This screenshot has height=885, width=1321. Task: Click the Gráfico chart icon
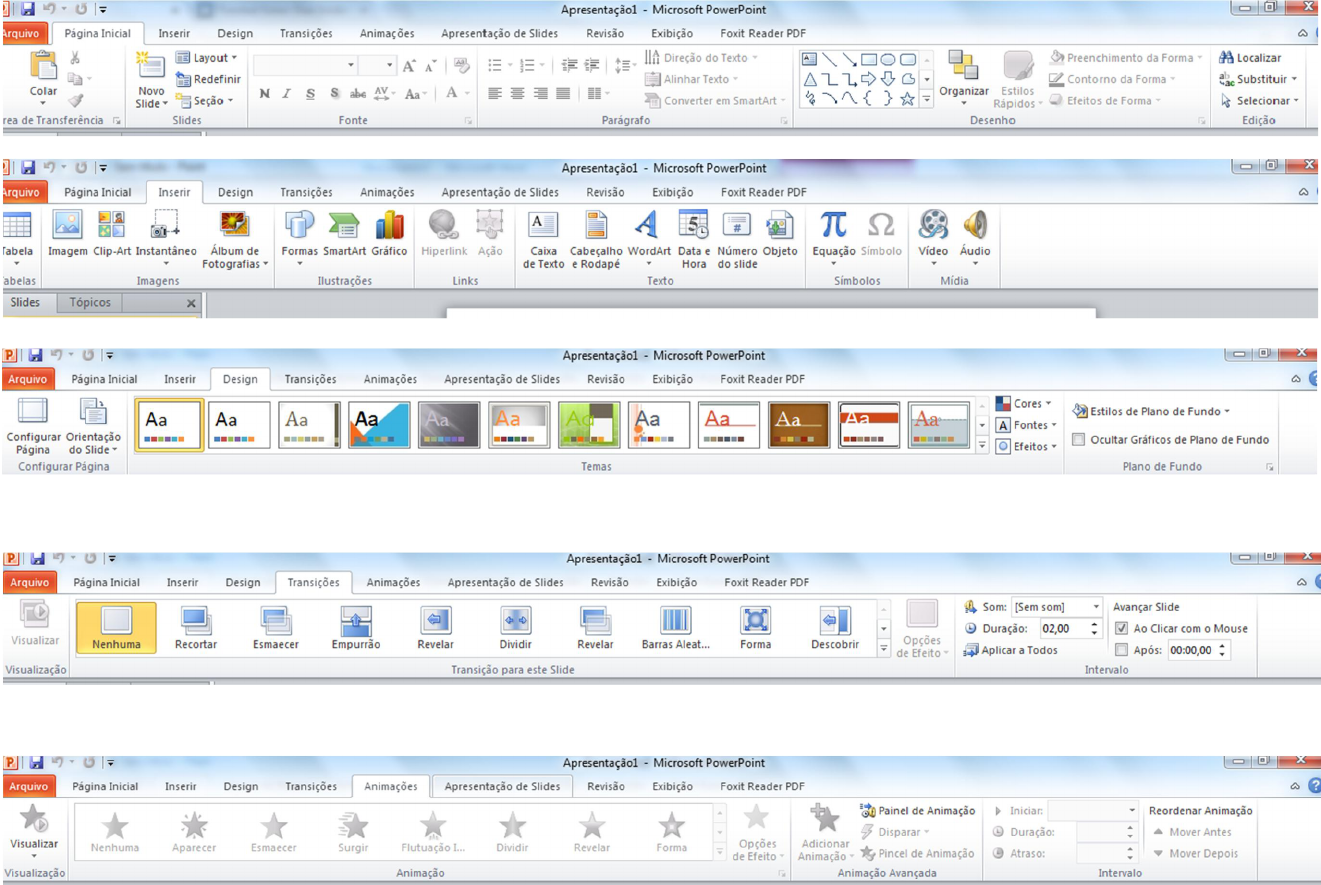coord(389,225)
